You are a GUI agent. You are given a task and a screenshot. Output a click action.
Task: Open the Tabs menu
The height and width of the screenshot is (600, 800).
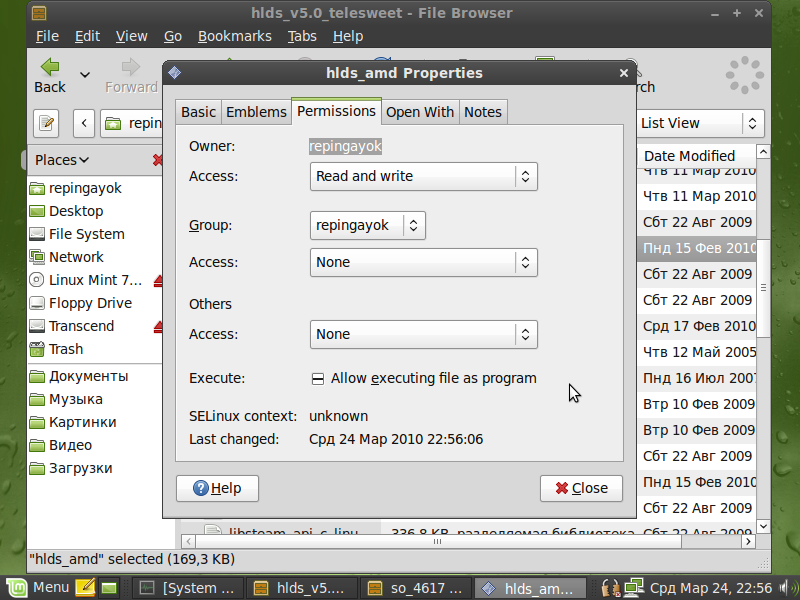click(302, 36)
